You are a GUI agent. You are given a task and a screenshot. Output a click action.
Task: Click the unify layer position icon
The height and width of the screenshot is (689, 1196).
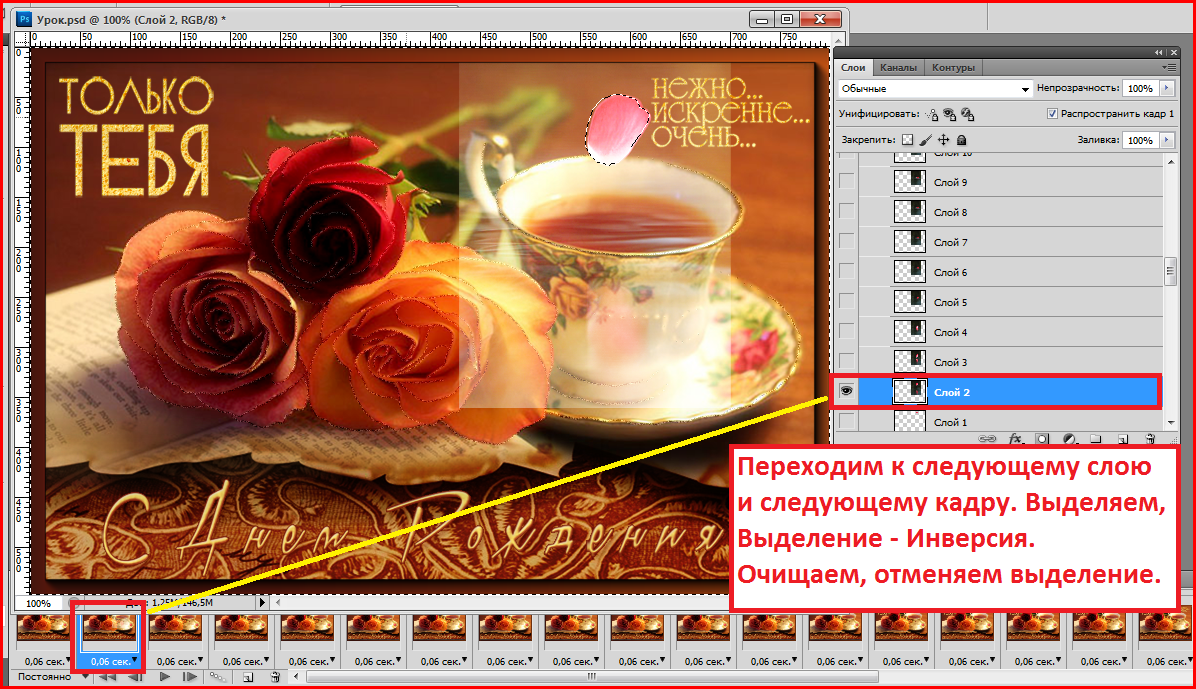931,114
